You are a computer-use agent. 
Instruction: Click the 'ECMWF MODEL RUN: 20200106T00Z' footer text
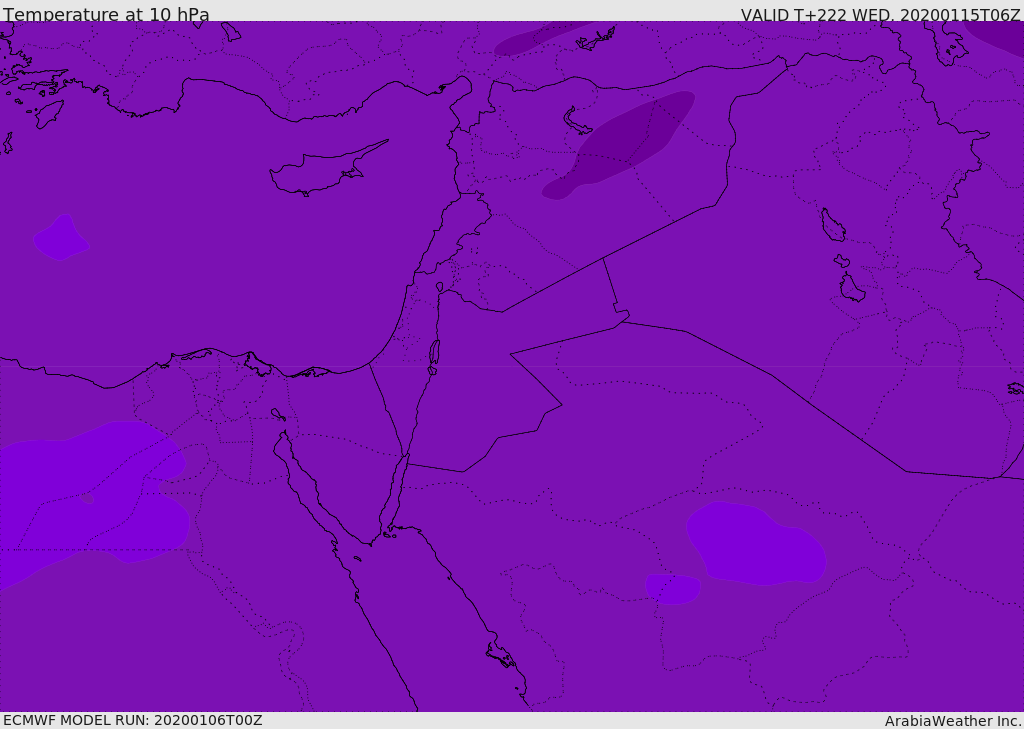coord(133,720)
